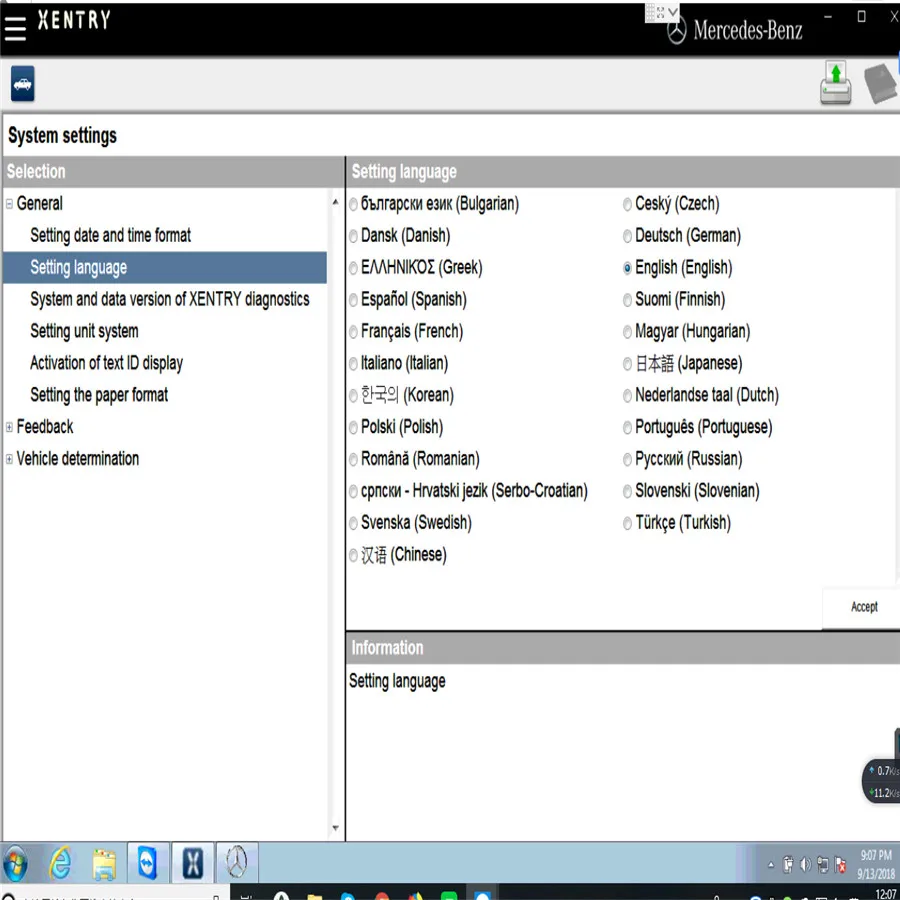Select the English (English) radio button
Image resolution: width=900 pixels, height=900 pixels.
627,268
